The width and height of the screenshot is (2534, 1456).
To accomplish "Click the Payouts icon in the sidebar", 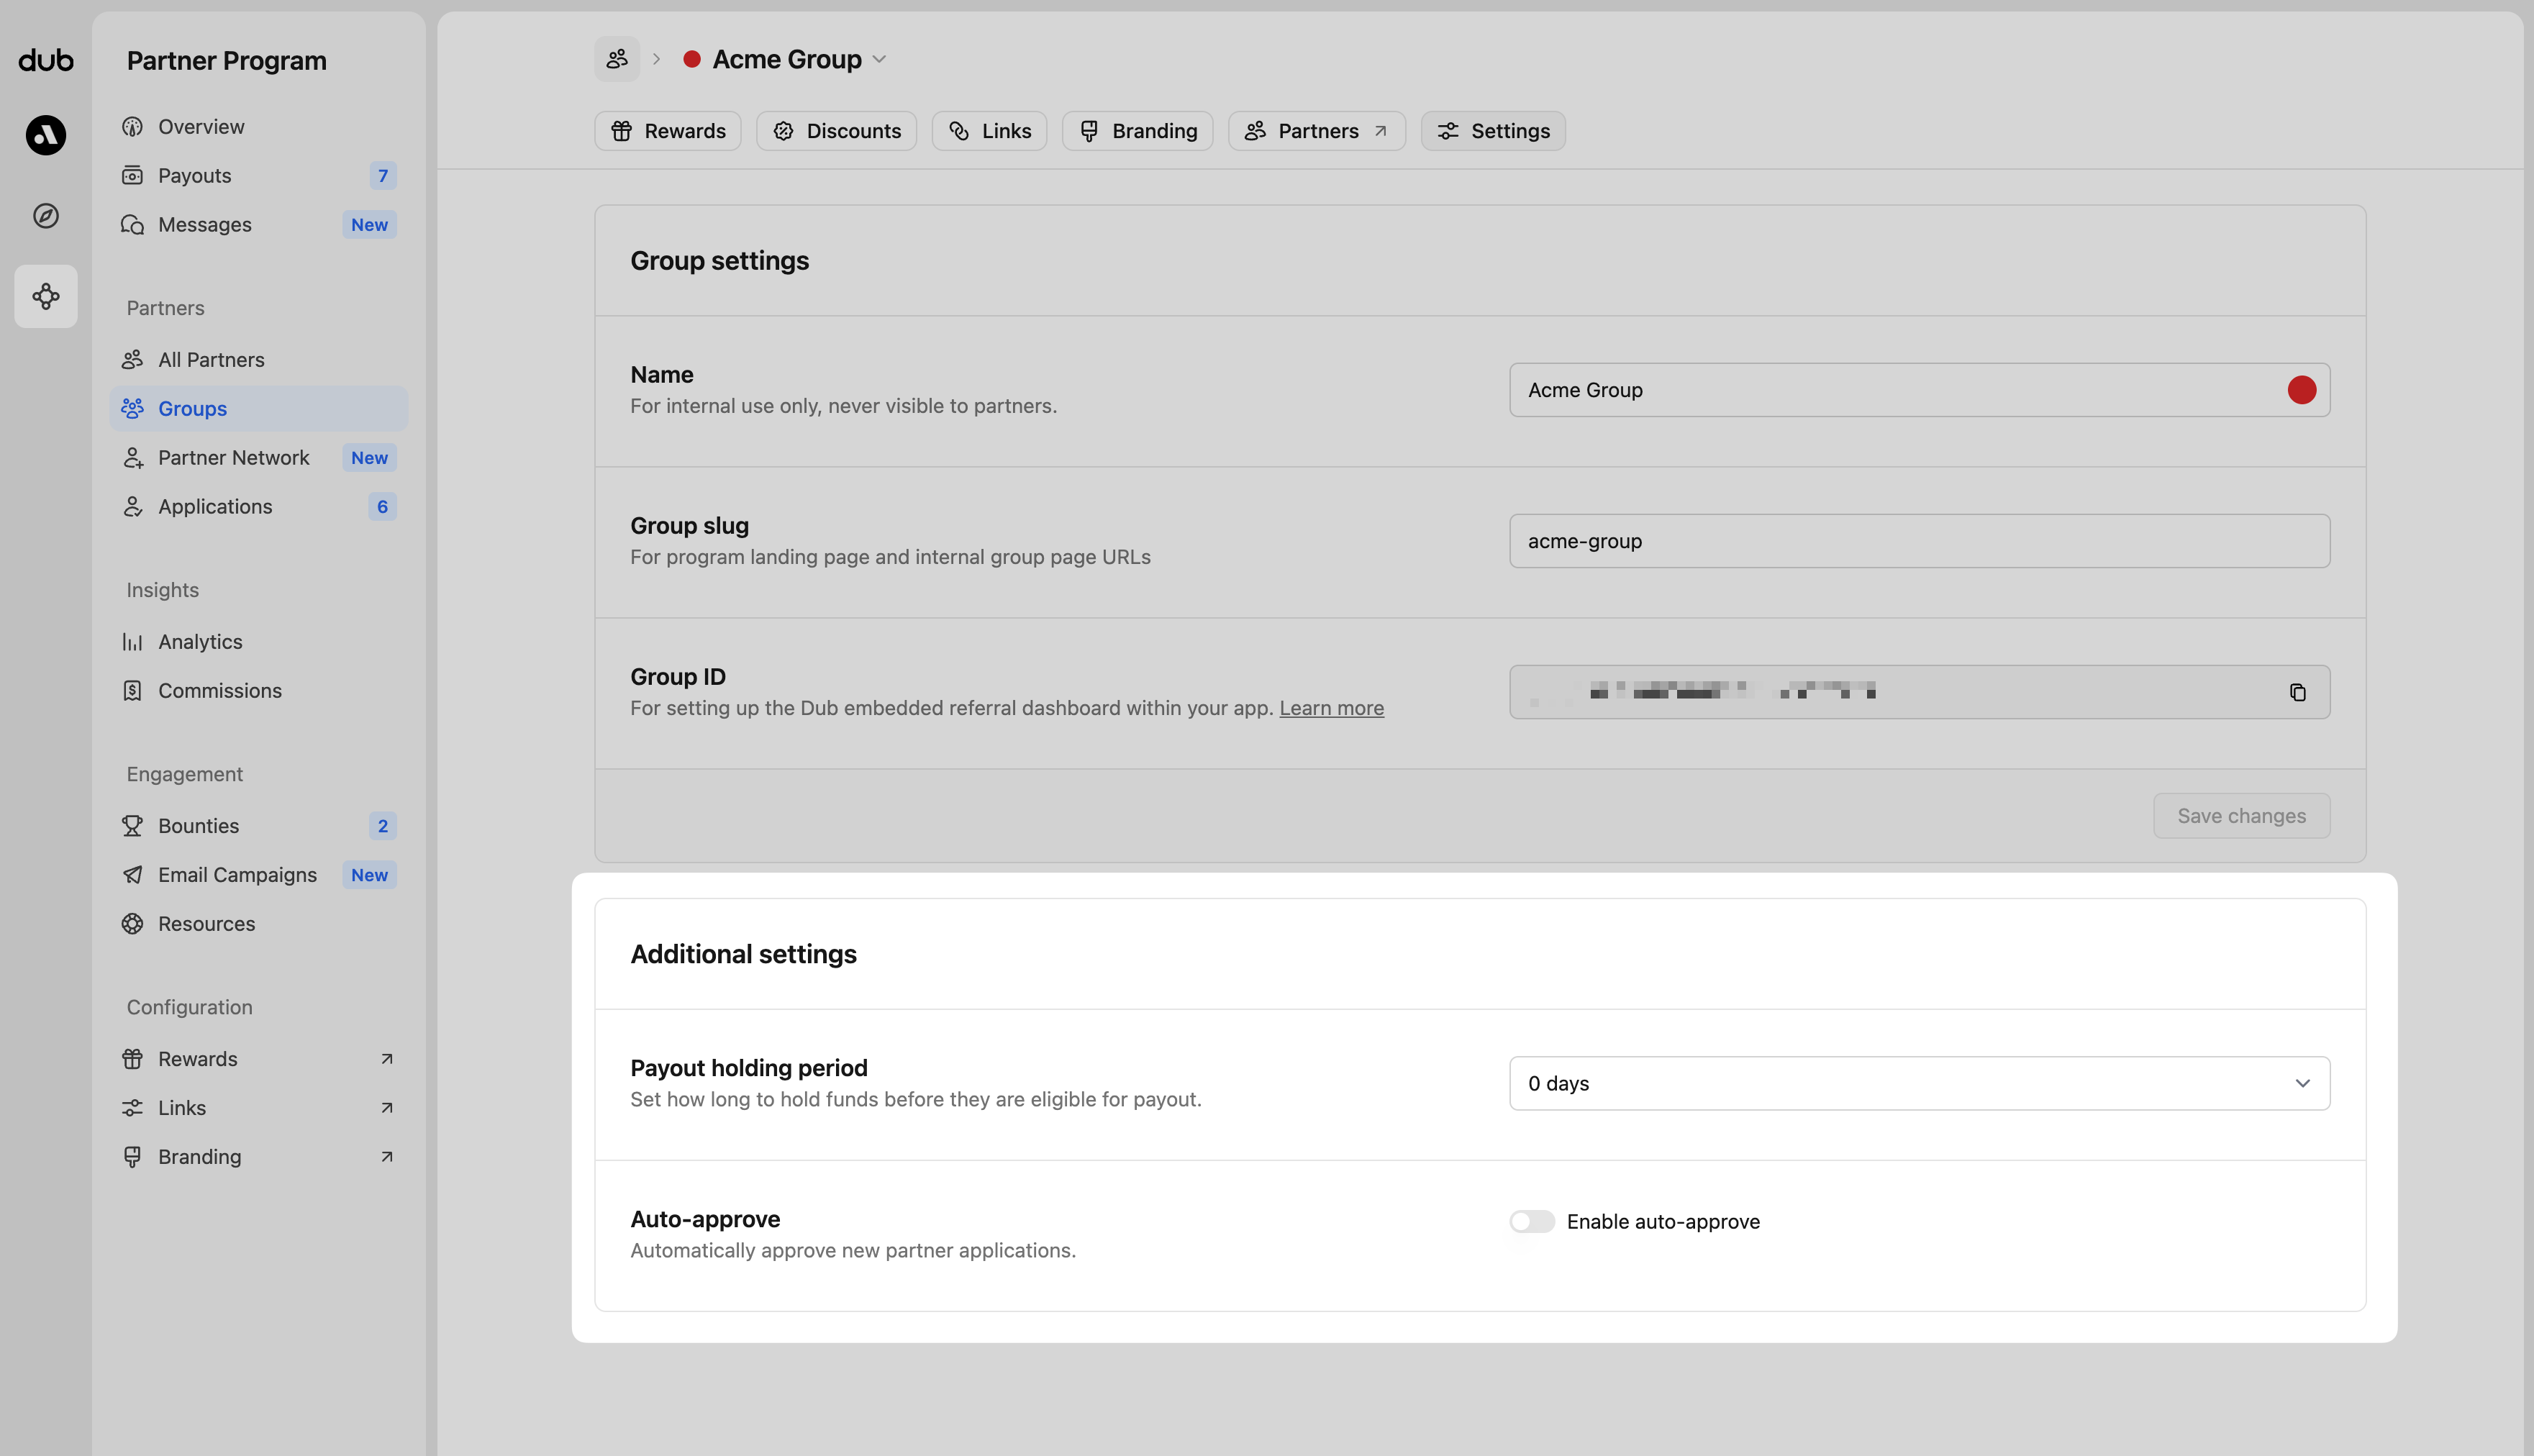I will (x=134, y=175).
